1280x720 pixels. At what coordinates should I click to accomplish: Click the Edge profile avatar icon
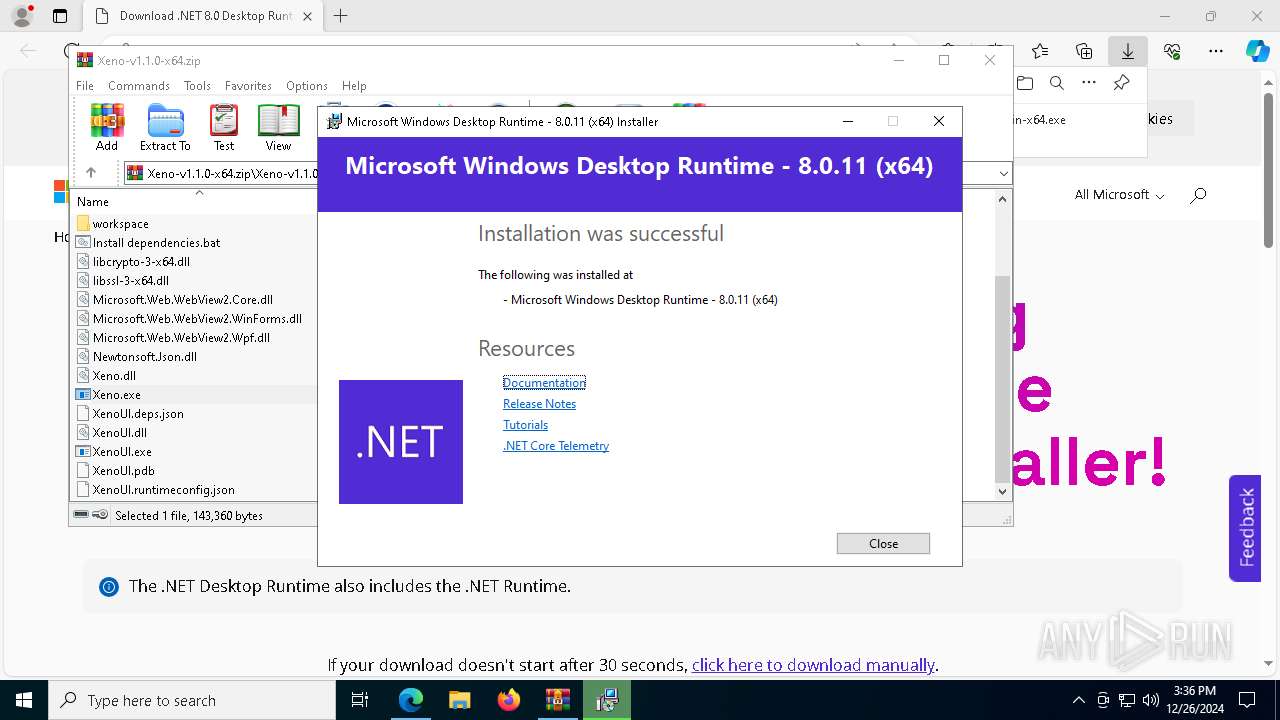(x=21, y=16)
